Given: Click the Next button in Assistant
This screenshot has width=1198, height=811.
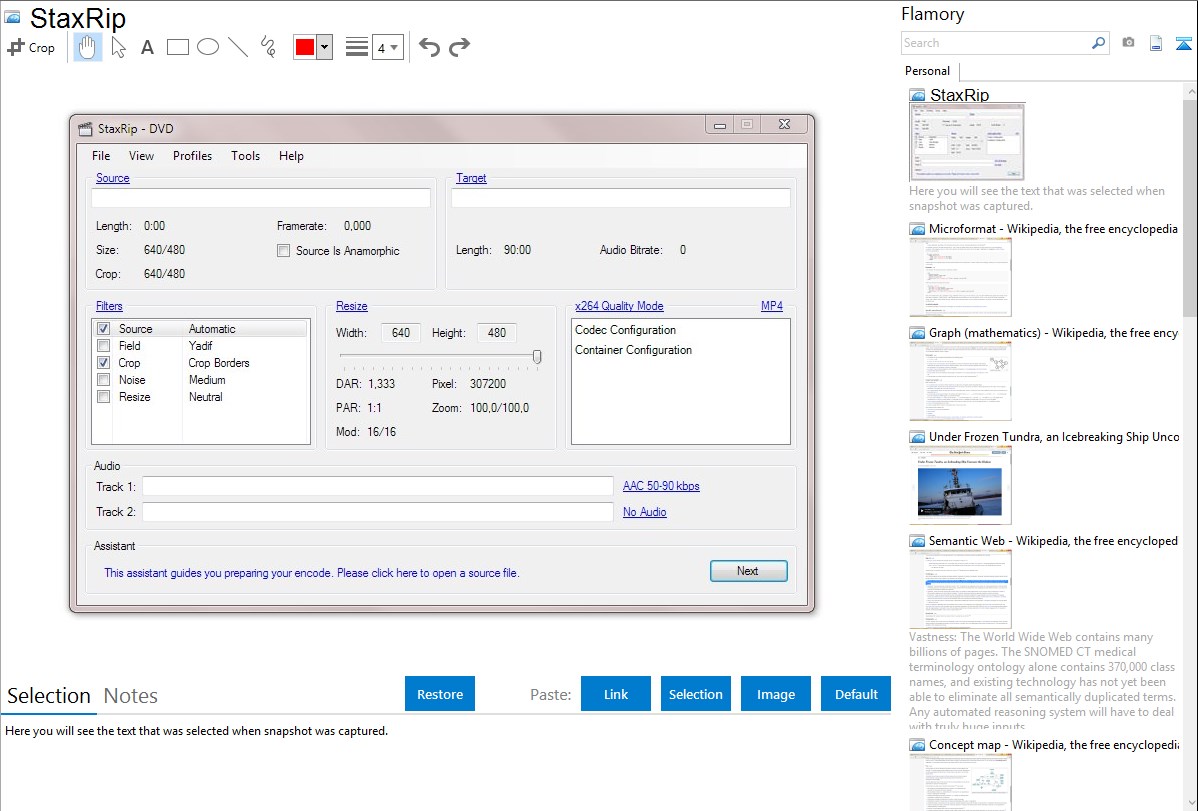Looking at the screenshot, I should point(749,571).
